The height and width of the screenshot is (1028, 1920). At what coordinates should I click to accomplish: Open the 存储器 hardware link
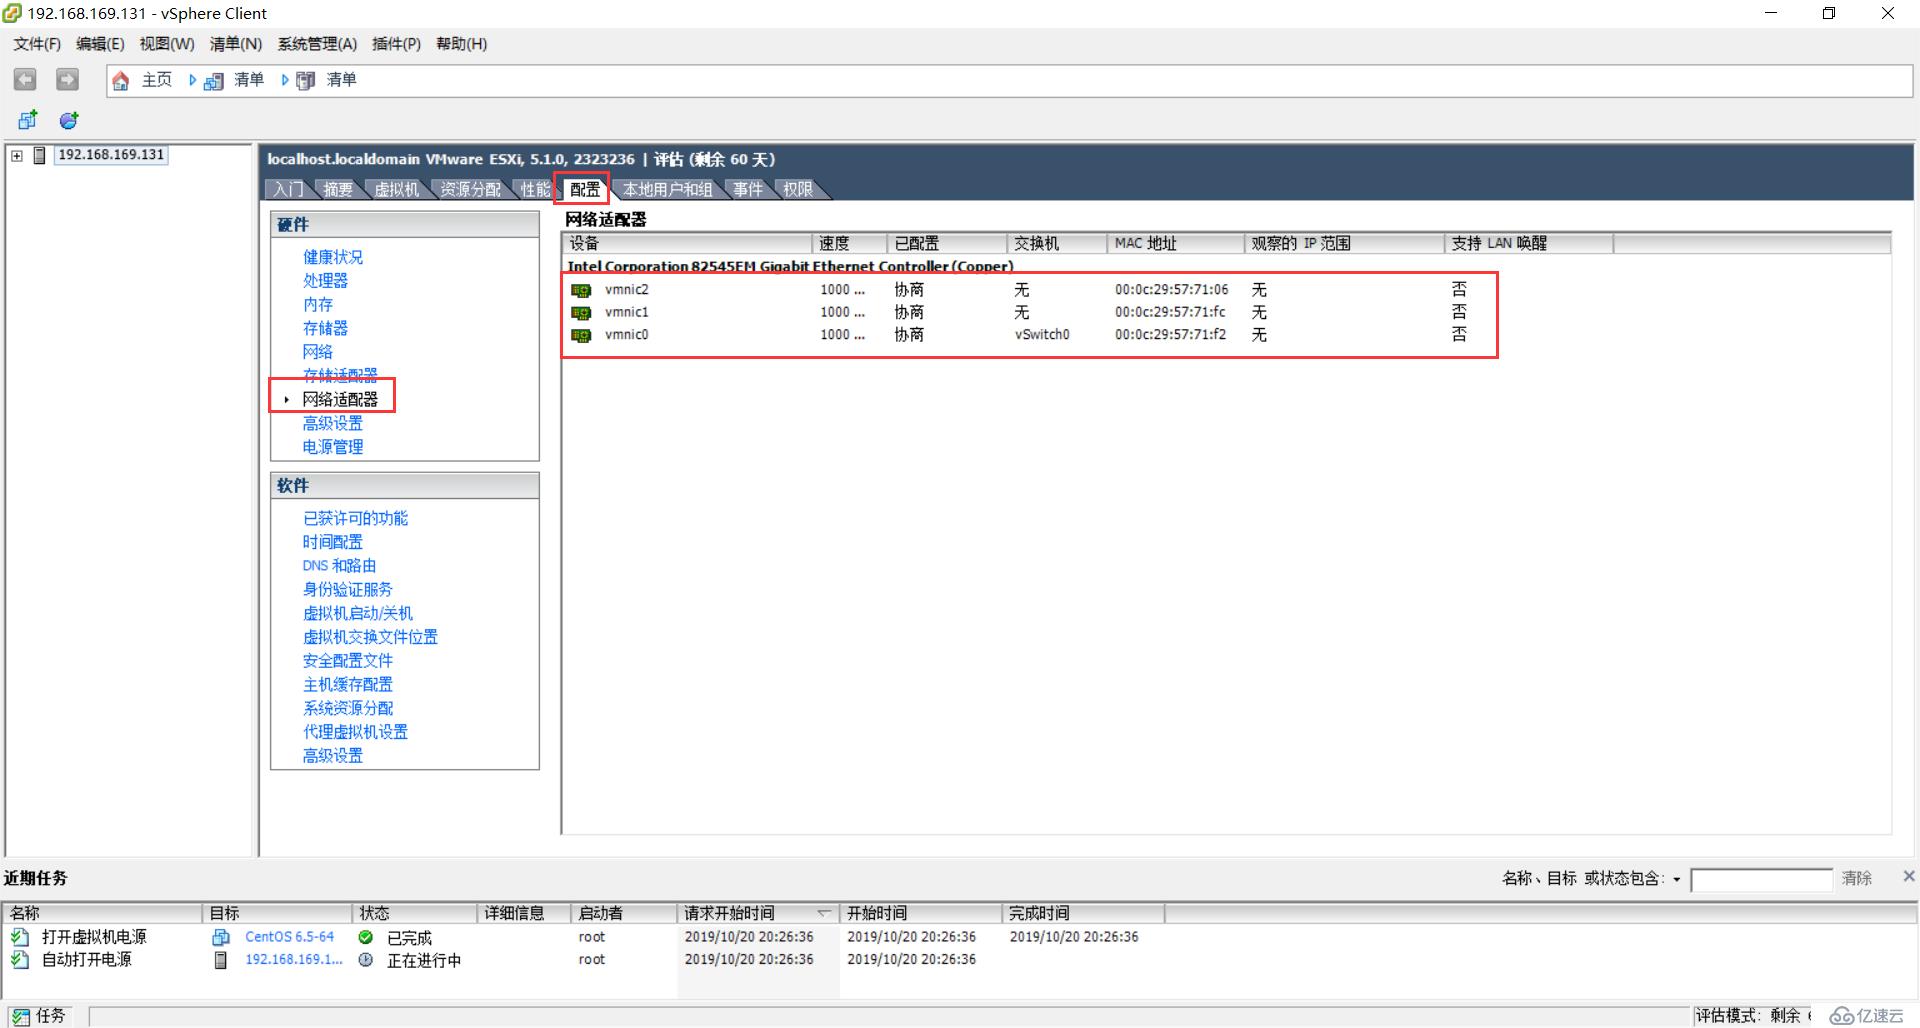click(x=326, y=329)
